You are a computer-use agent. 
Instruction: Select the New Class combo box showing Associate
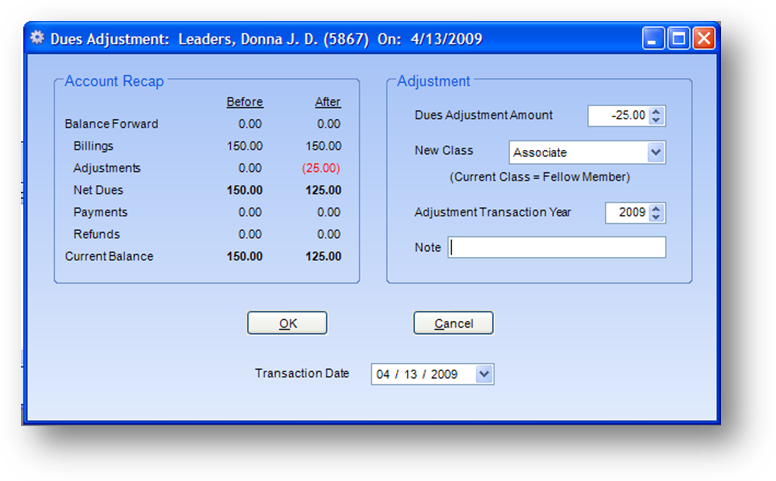click(x=587, y=152)
